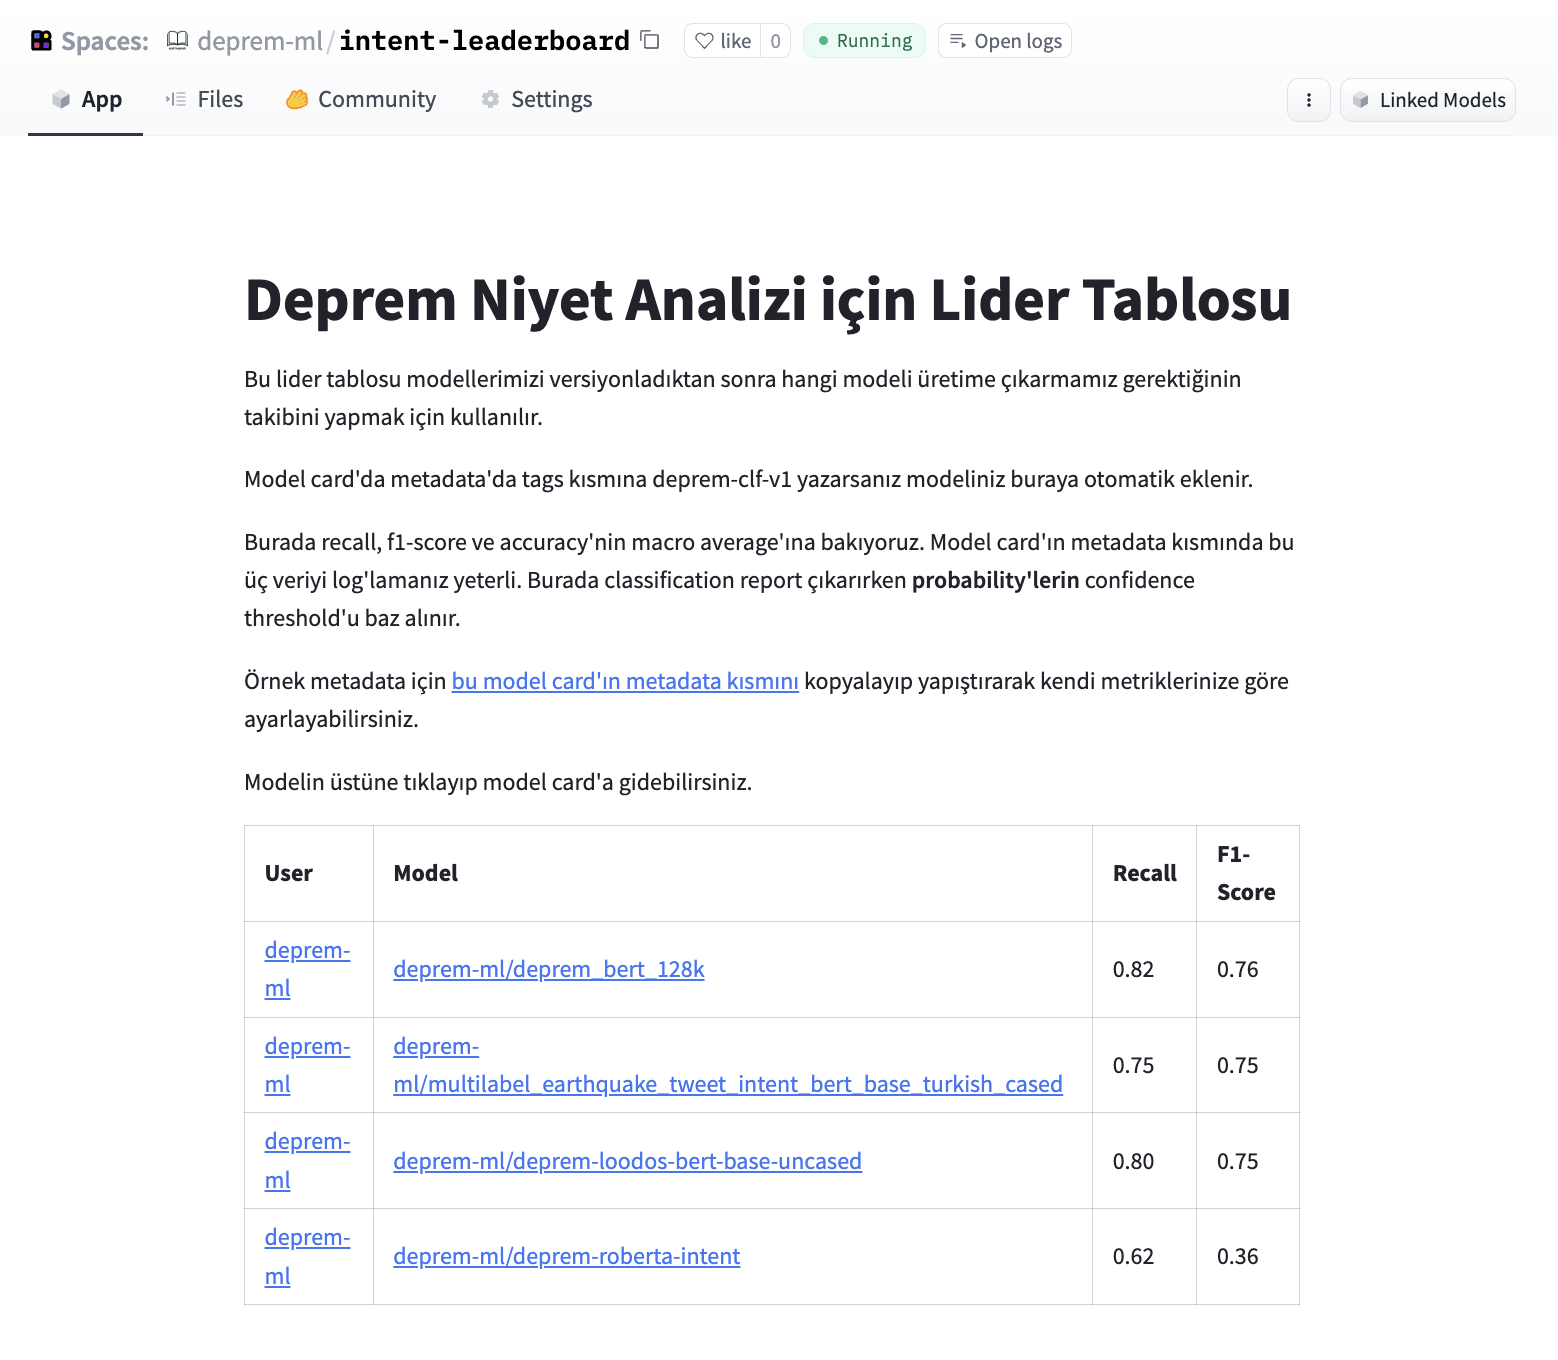Image resolution: width=1558 pixels, height=1360 pixels.
Task: Open the deprem_bert_128k model link
Action: click(x=548, y=970)
